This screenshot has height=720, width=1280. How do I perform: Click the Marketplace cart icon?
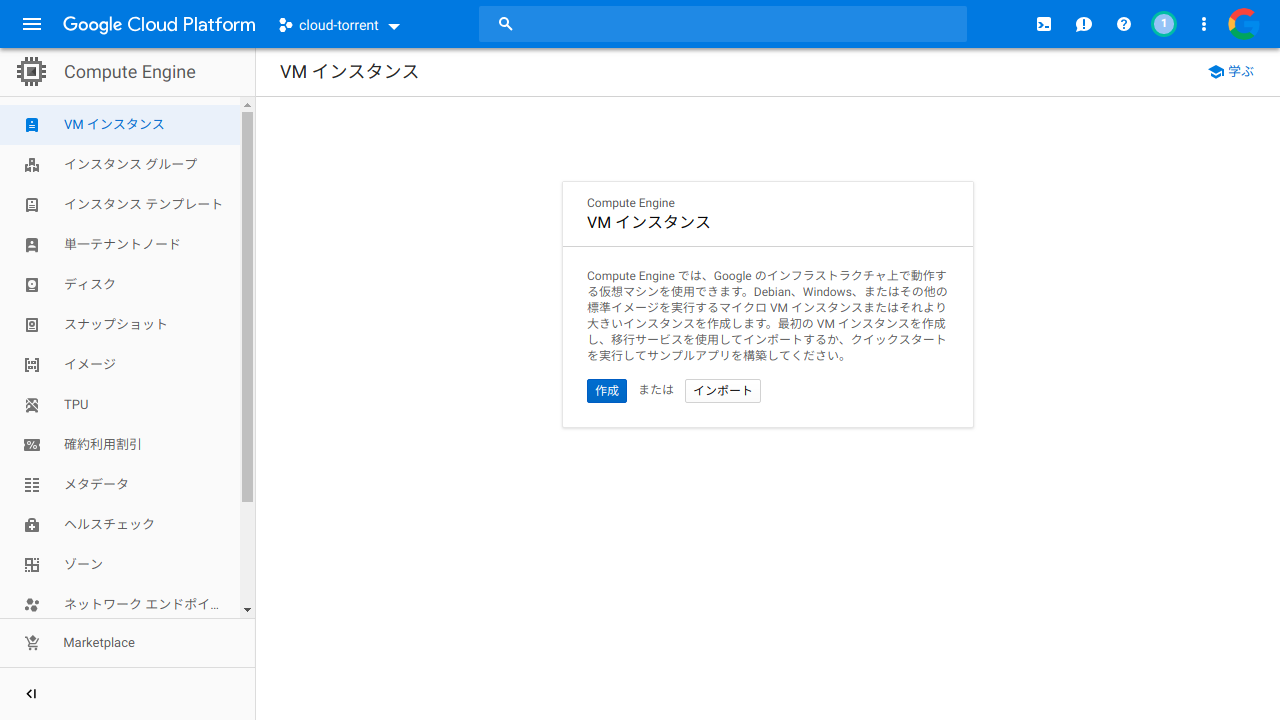click(32, 643)
